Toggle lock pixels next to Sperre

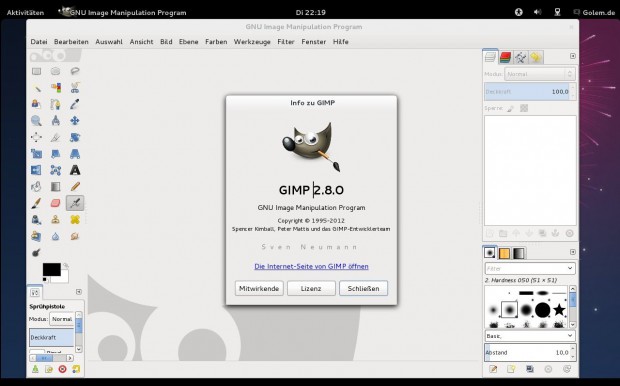510,108
